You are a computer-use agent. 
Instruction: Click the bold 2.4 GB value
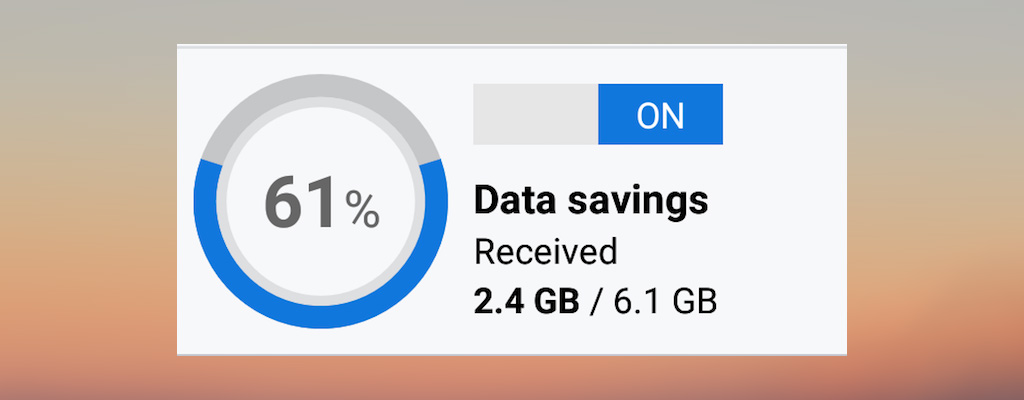tap(527, 301)
